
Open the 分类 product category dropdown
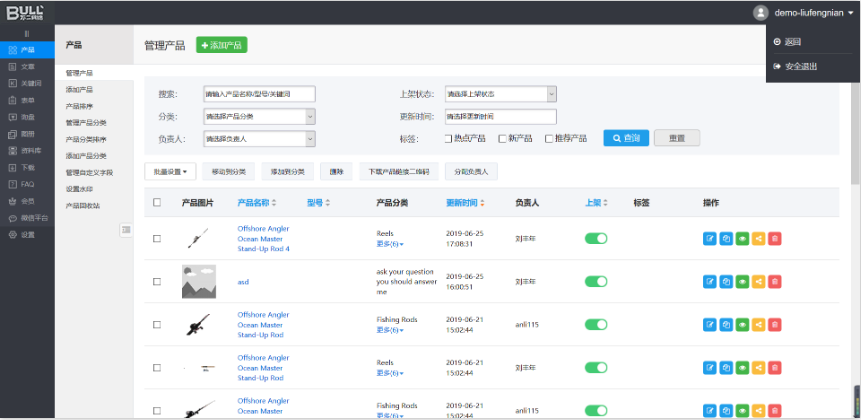259,116
